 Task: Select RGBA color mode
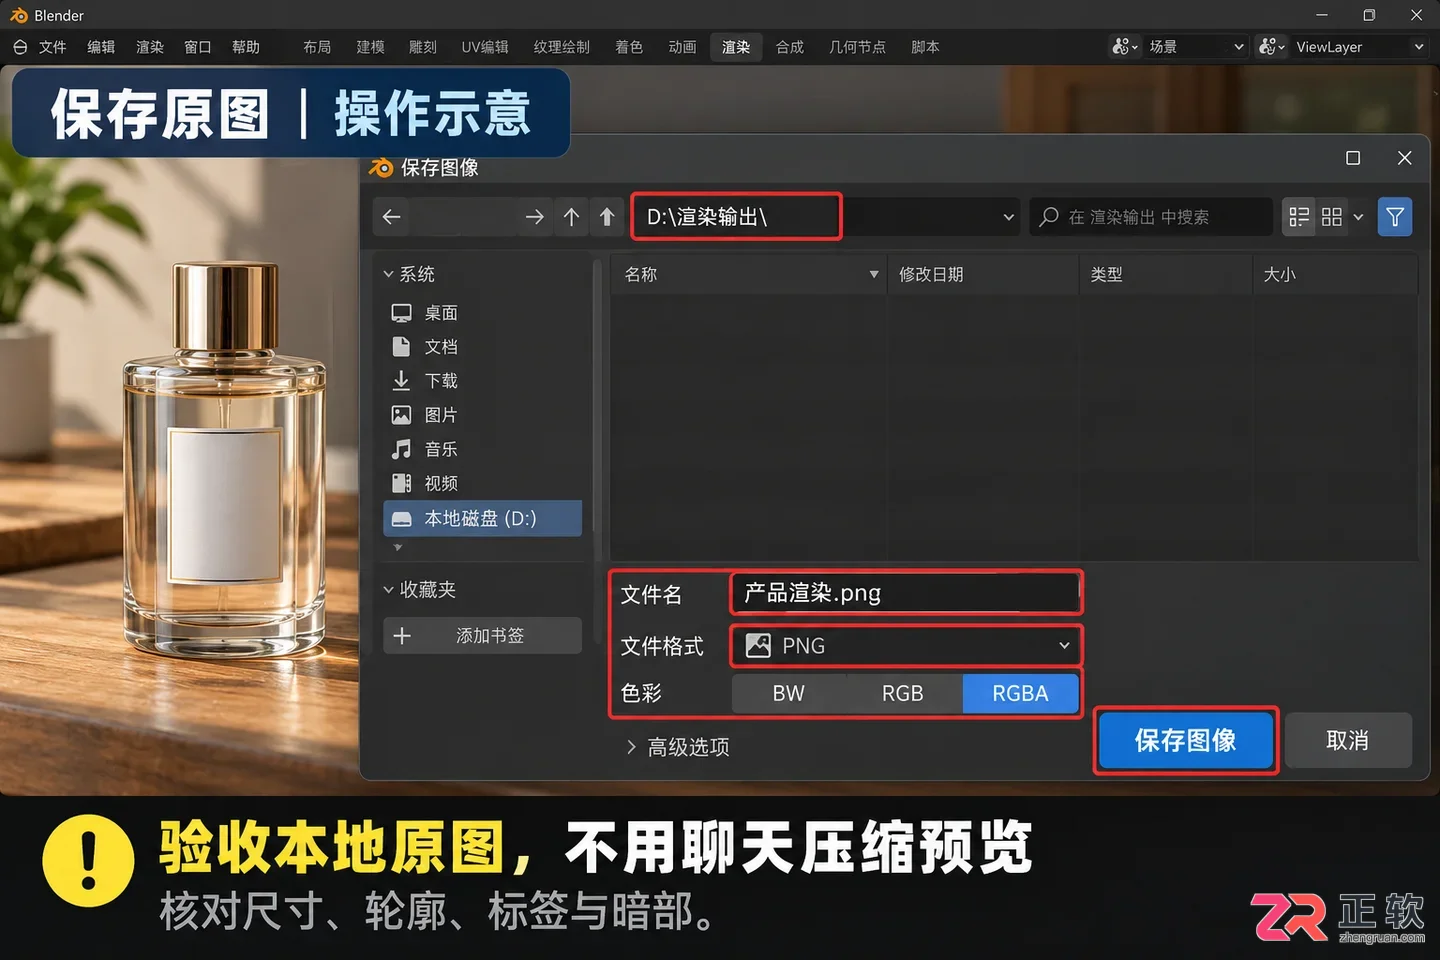(x=1020, y=693)
